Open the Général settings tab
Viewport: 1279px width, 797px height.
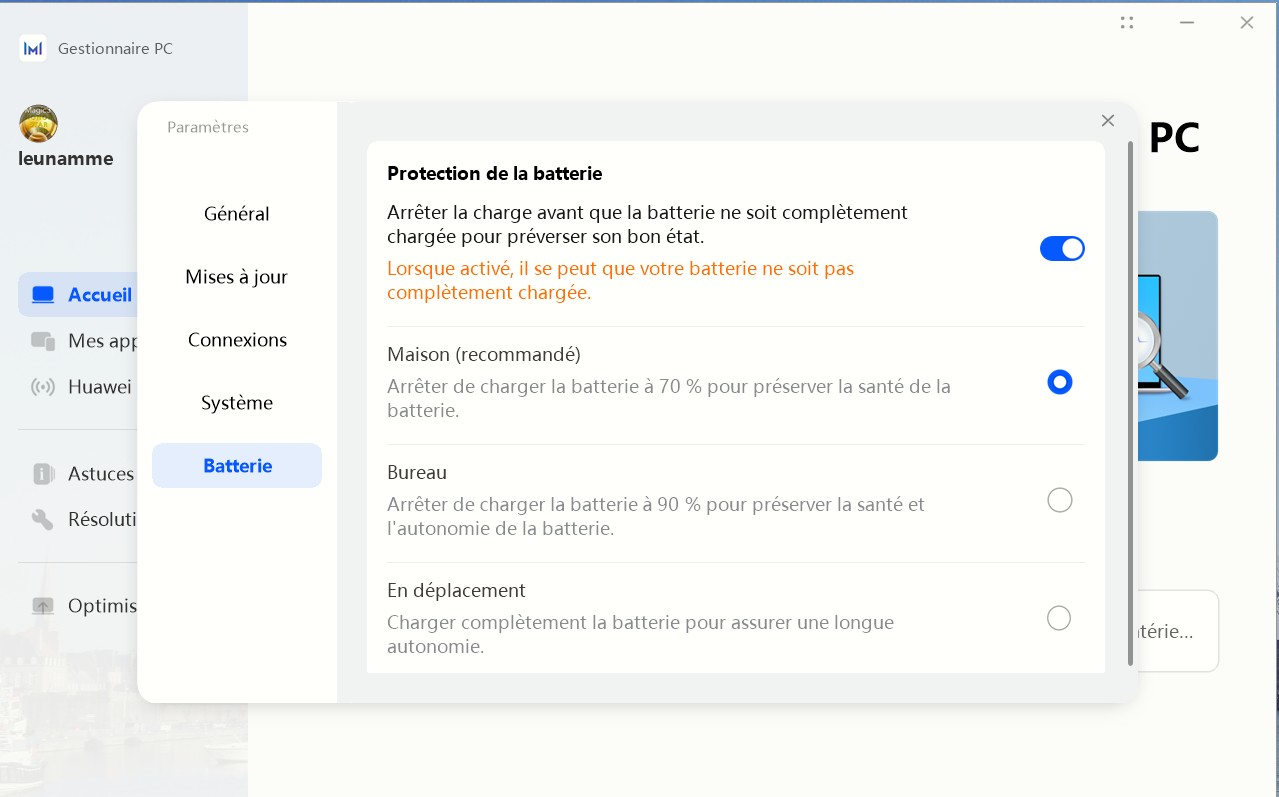pyautogui.click(x=237, y=214)
